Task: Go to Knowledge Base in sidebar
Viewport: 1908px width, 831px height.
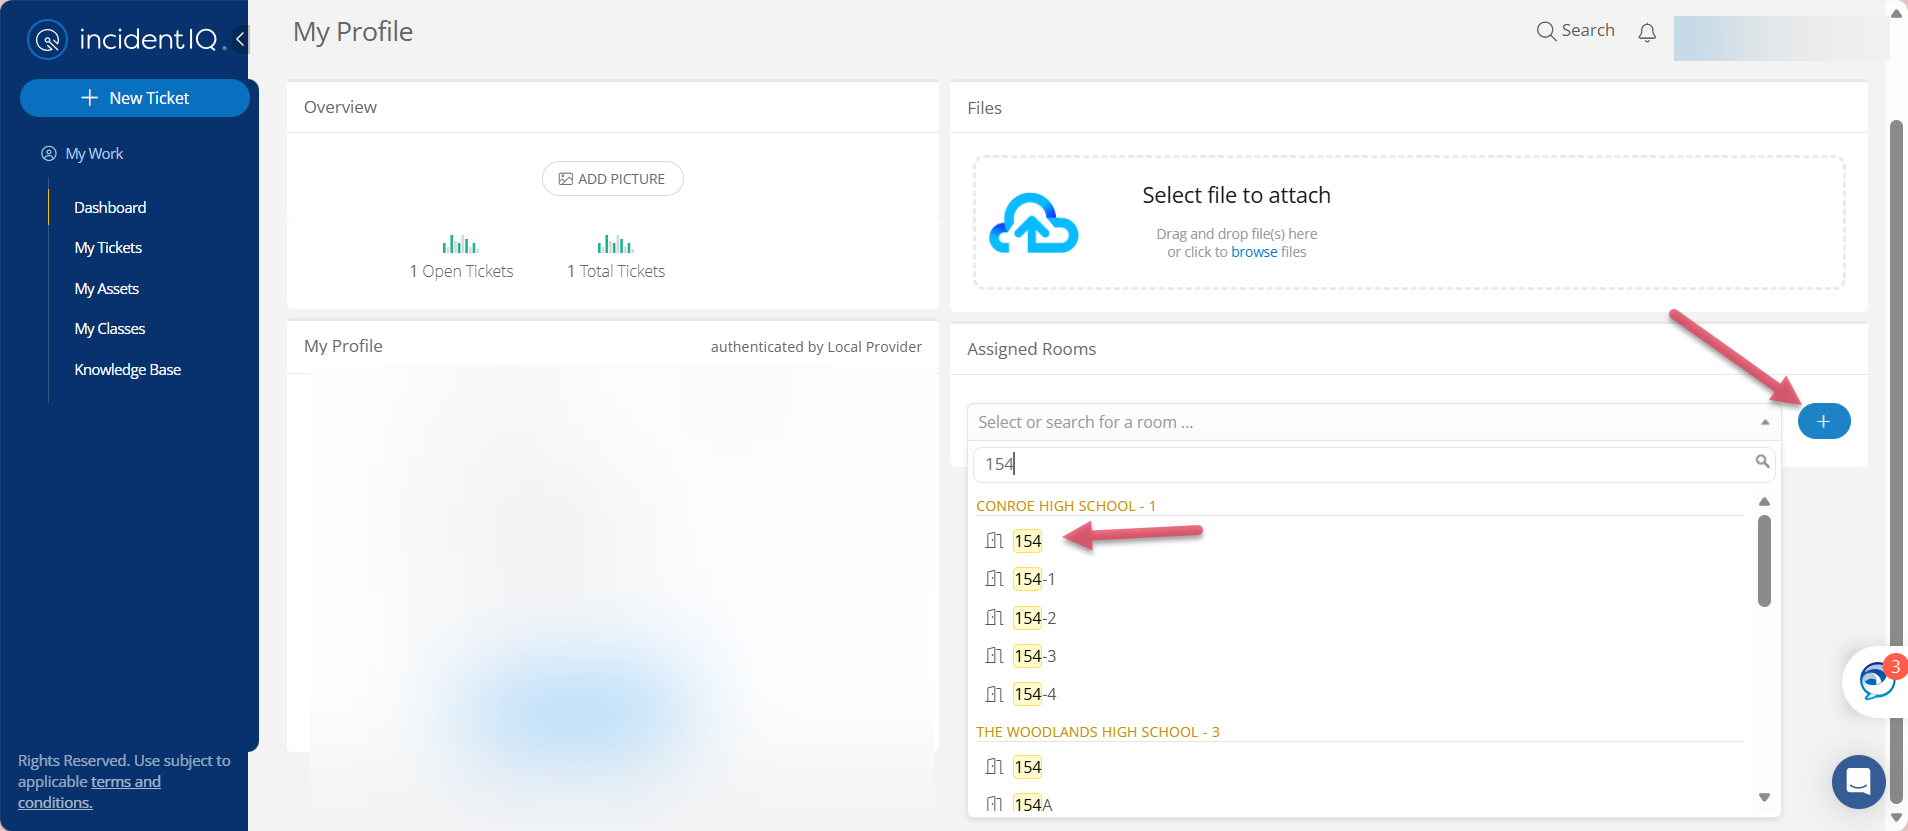Action: [x=127, y=370]
